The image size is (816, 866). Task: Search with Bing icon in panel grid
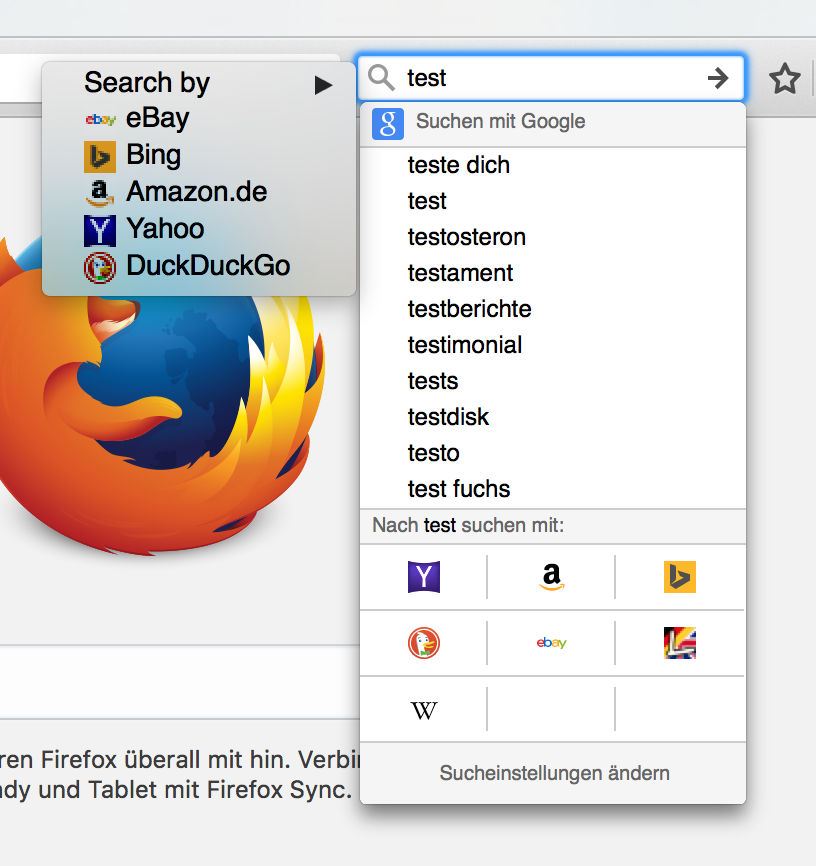[x=680, y=577]
